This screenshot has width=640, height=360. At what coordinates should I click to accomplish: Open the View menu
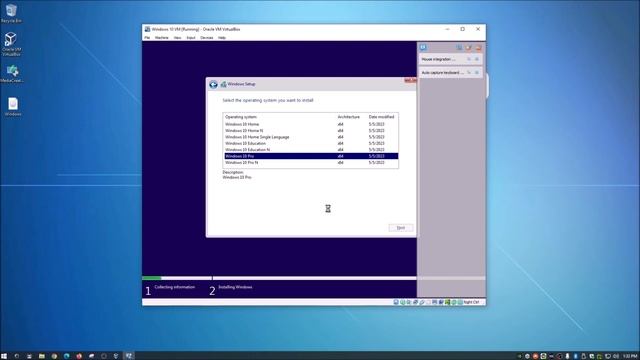pos(177,38)
